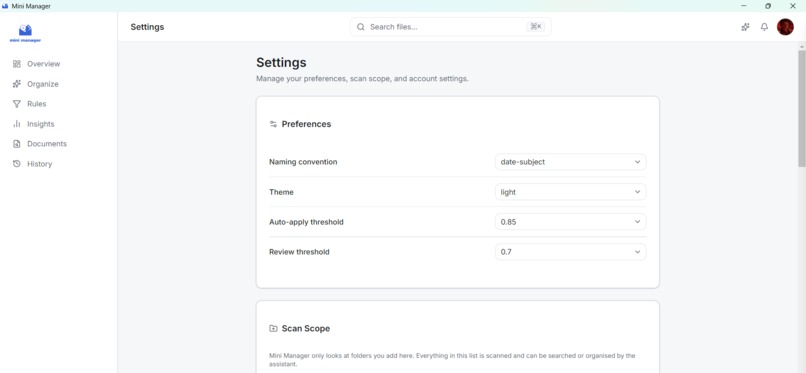This screenshot has width=806, height=373.
Task: Open the user profile avatar
Action: point(785,27)
